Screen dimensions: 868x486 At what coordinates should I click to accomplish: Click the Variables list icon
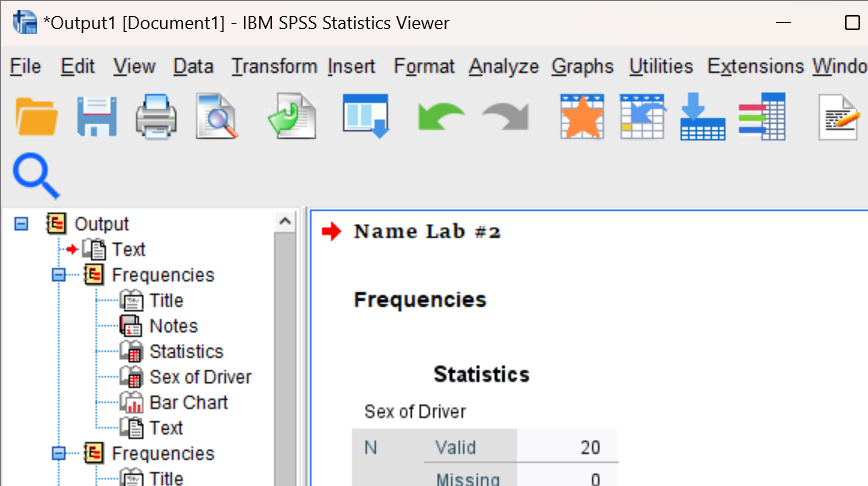pyautogui.click(x=762, y=117)
